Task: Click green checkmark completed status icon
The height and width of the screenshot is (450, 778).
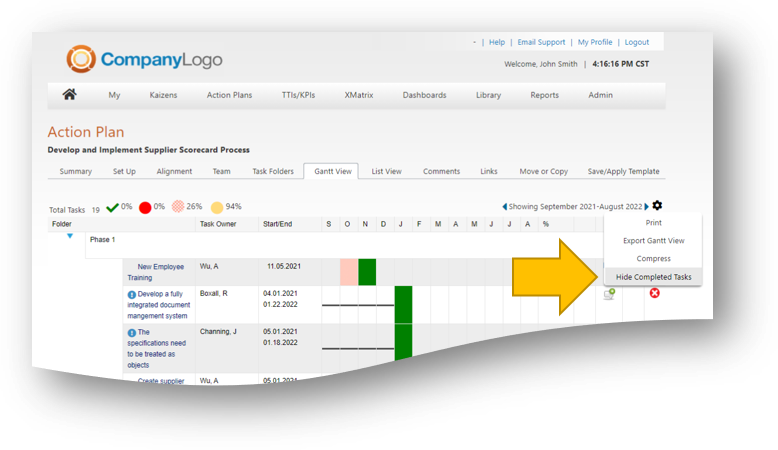Action: 112,207
